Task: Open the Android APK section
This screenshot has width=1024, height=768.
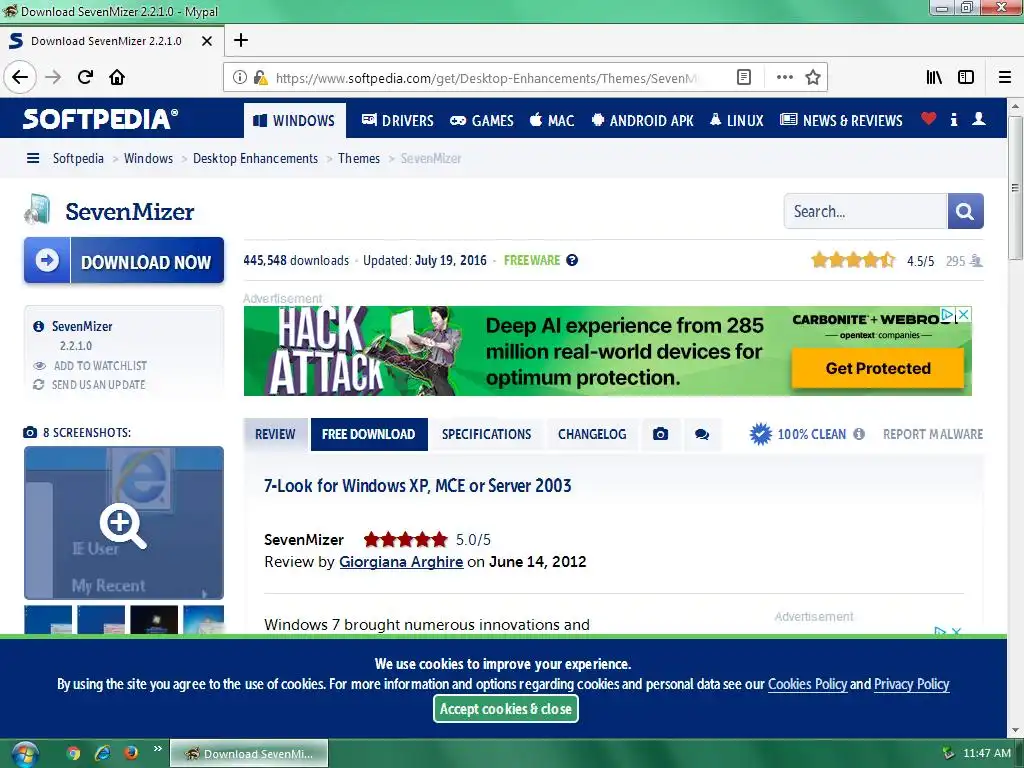Action: (643, 121)
